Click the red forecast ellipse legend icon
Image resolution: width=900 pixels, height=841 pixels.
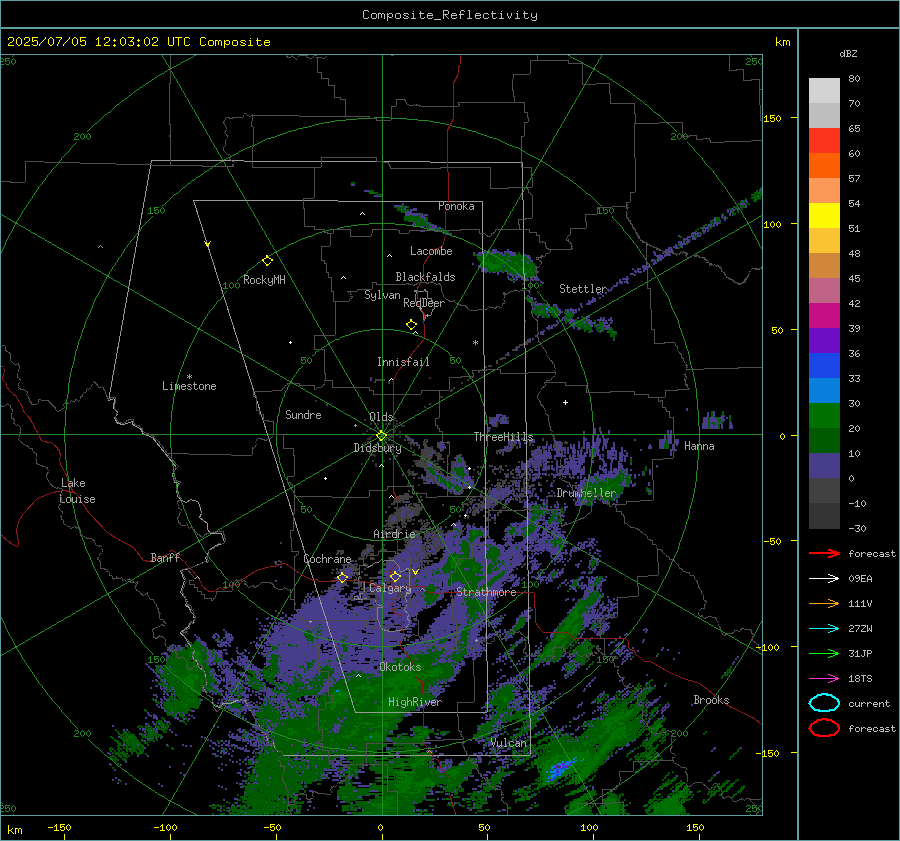824,728
